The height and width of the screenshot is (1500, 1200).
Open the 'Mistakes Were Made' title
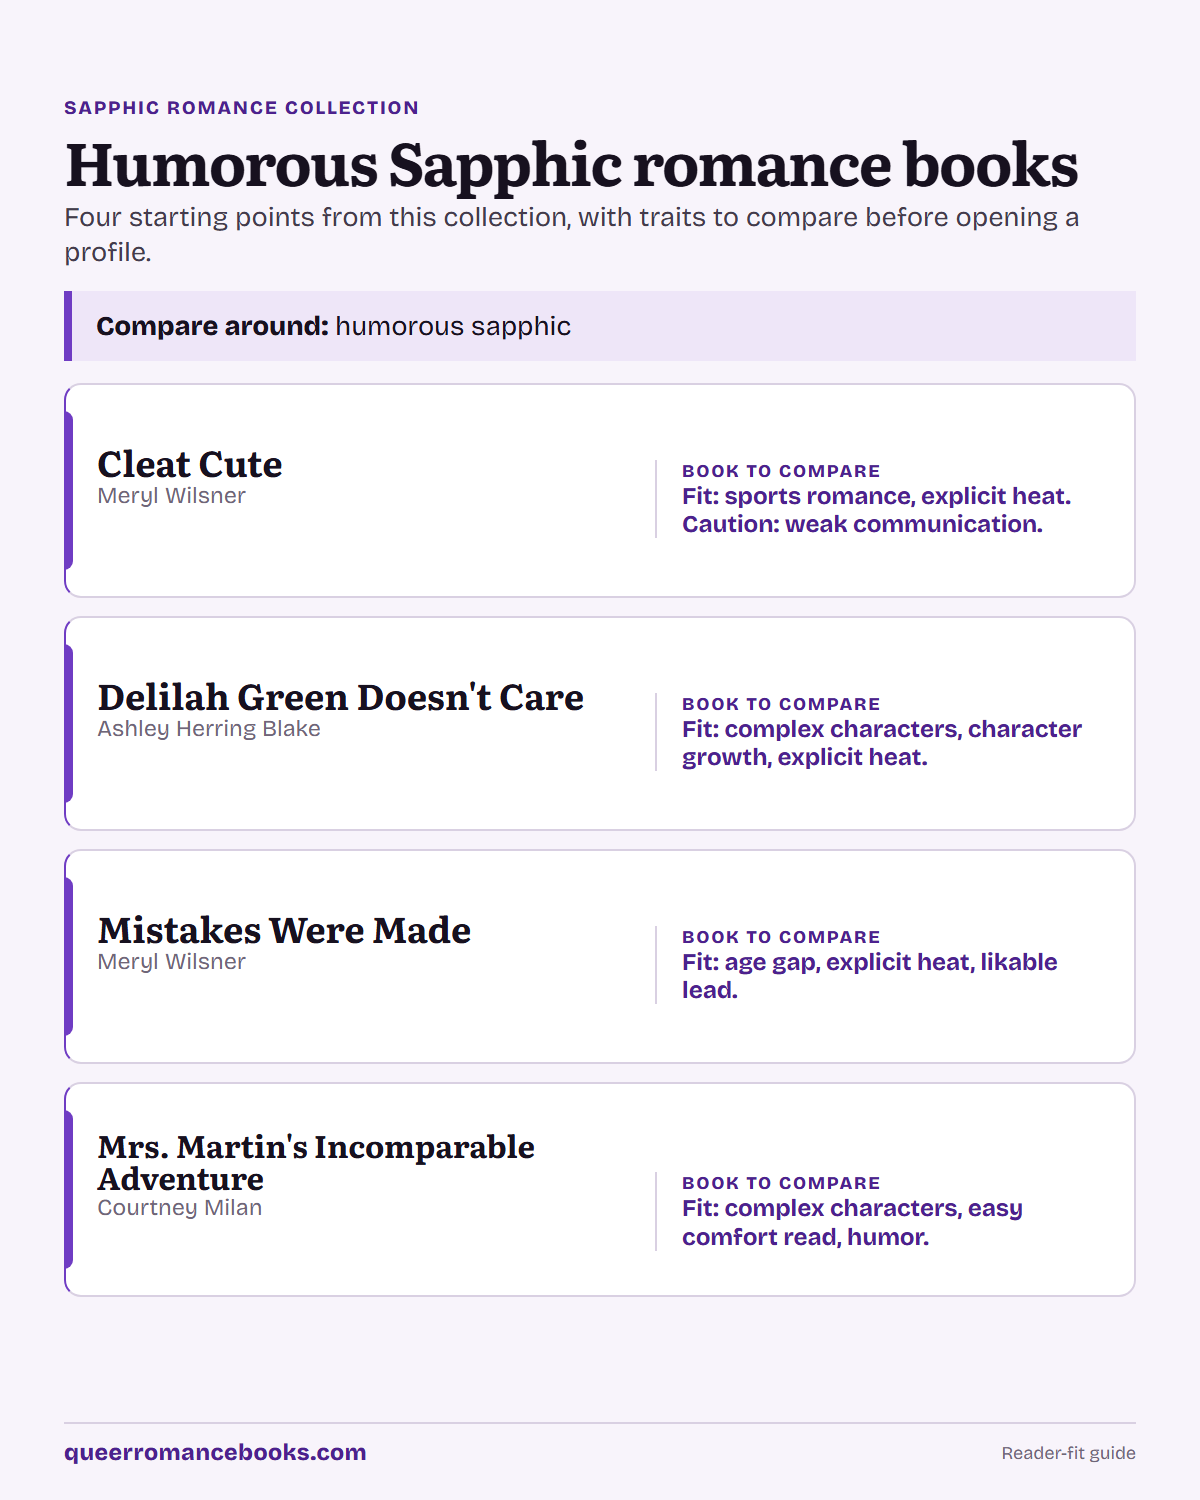coord(284,930)
